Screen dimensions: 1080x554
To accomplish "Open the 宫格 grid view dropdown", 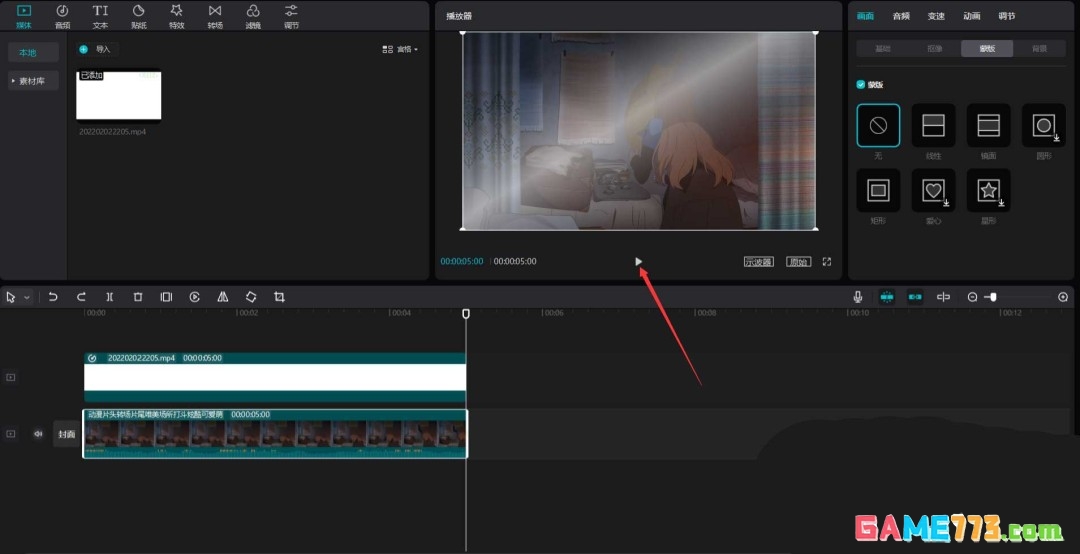I will click(x=400, y=50).
